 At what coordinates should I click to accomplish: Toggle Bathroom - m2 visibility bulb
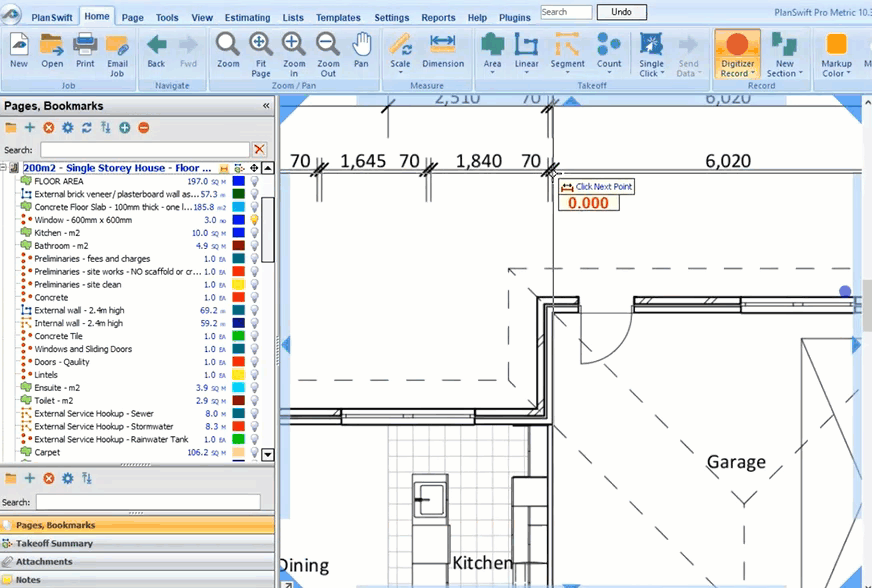point(254,245)
